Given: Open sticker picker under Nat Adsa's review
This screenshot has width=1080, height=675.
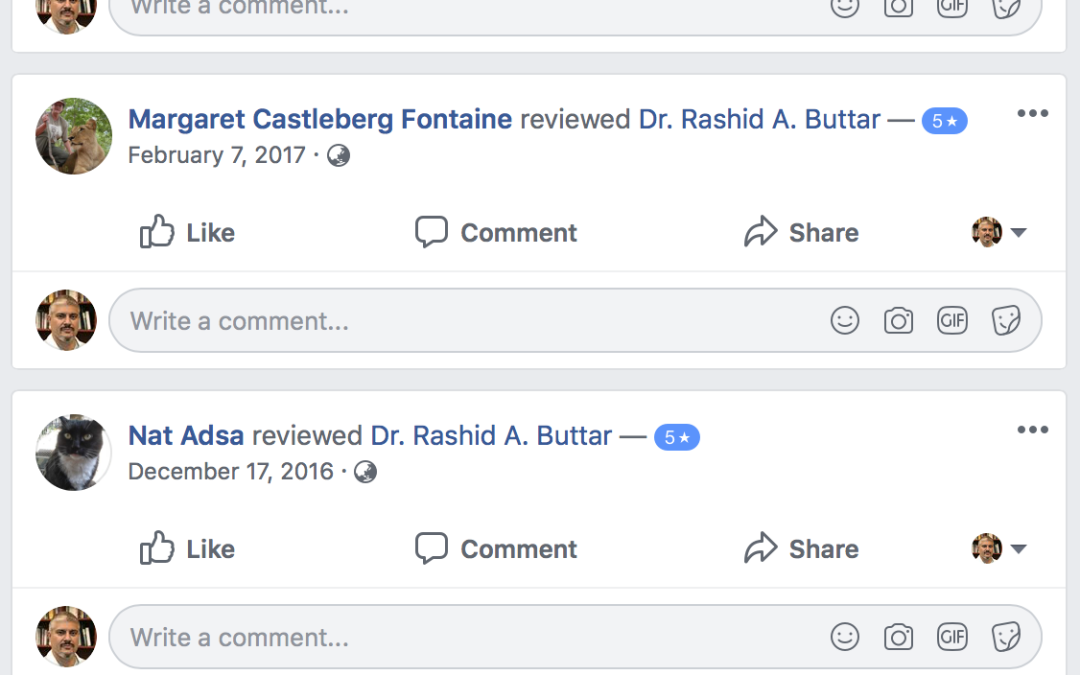Looking at the screenshot, I should click(x=1005, y=637).
